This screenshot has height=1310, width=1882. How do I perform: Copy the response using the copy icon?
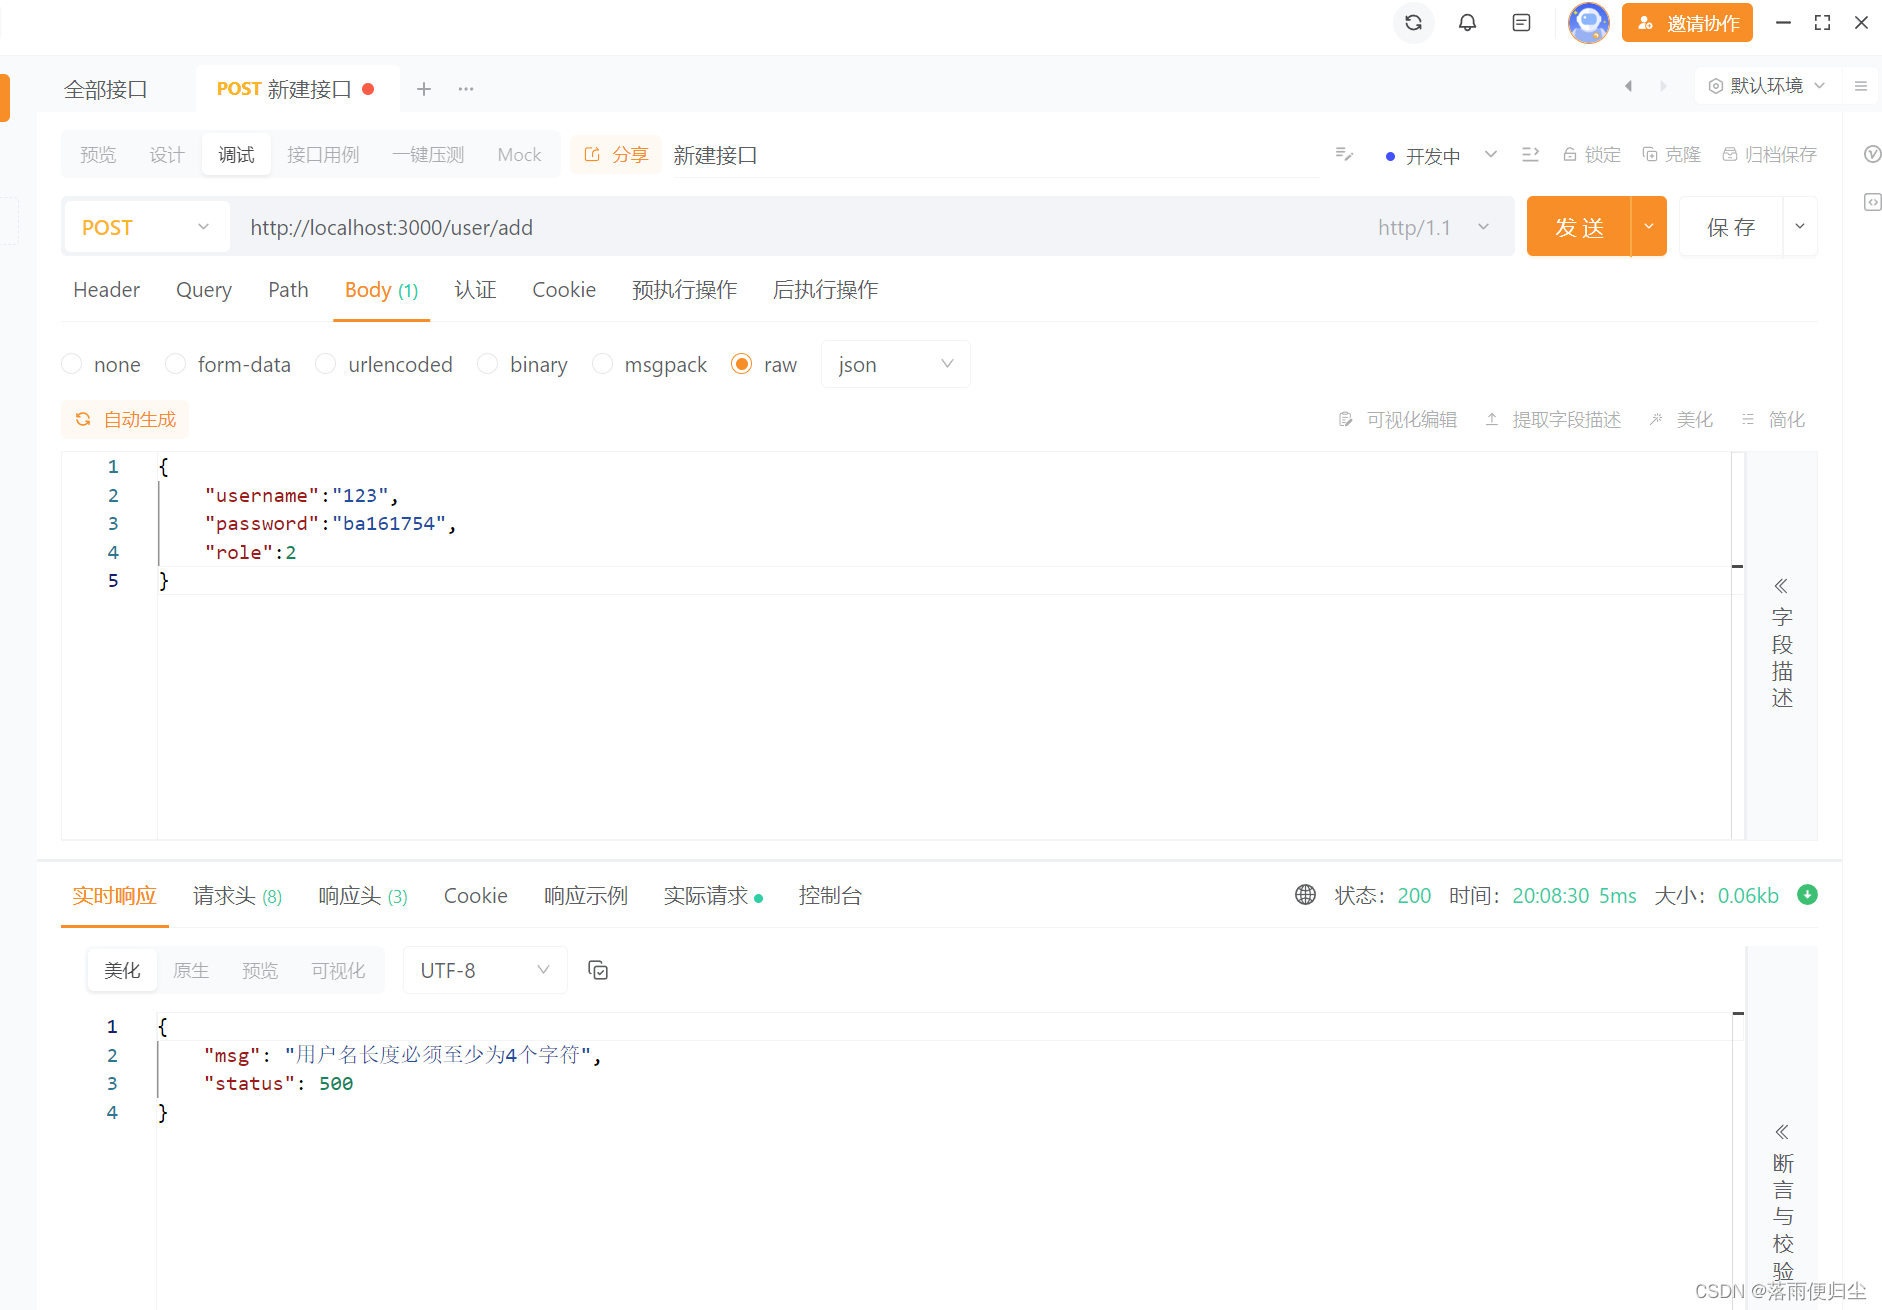(598, 969)
